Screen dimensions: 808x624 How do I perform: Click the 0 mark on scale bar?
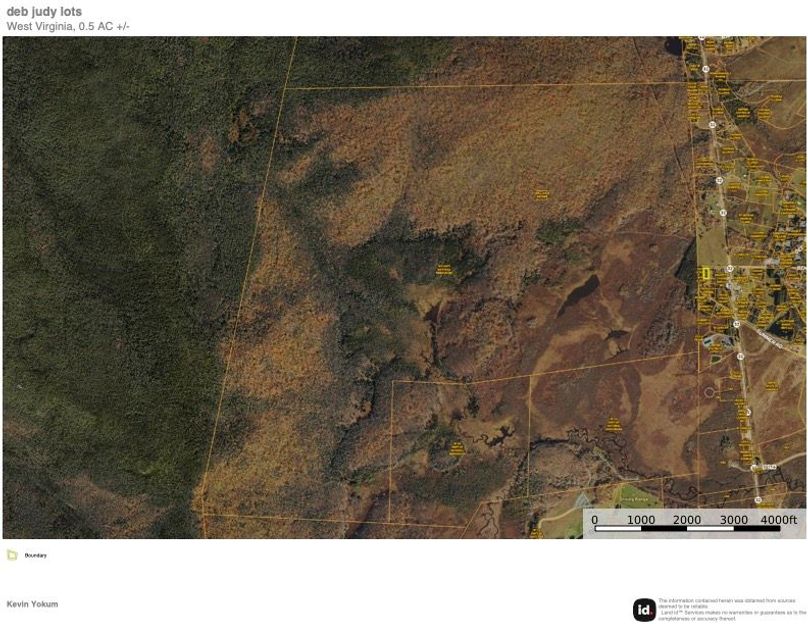coord(594,520)
